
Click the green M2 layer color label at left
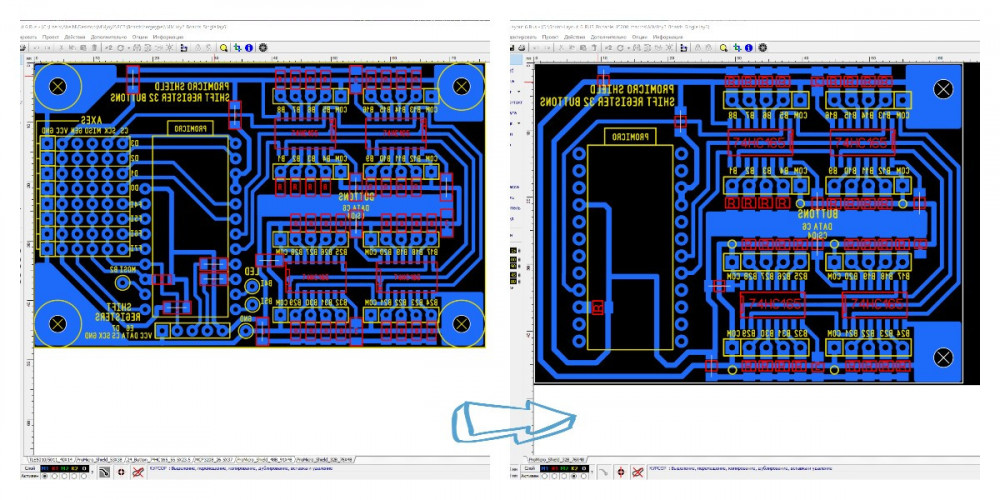pos(63,468)
